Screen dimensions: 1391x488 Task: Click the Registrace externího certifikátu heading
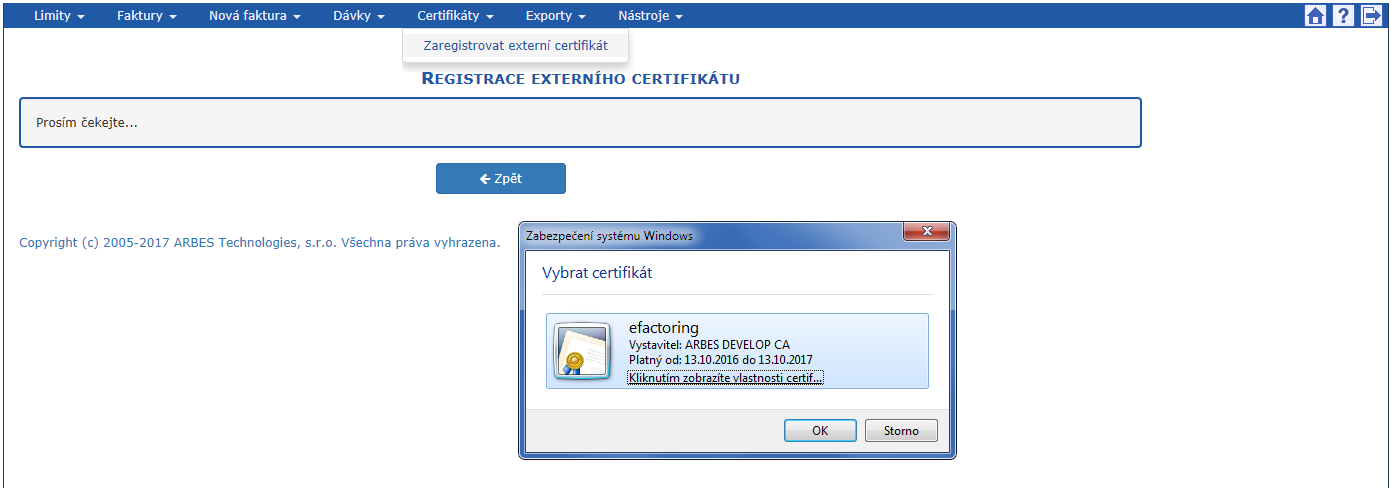[x=581, y=78]
